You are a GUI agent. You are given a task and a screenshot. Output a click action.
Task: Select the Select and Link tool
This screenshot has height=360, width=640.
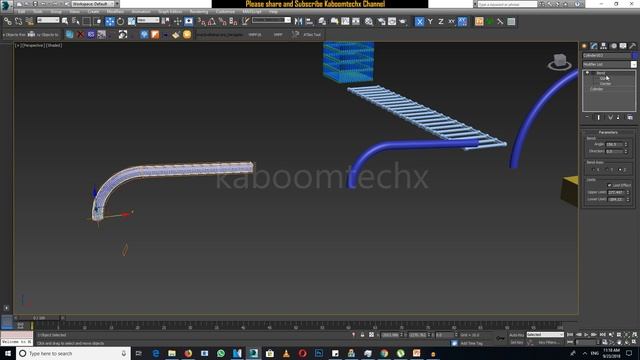(x=8, y=21)
